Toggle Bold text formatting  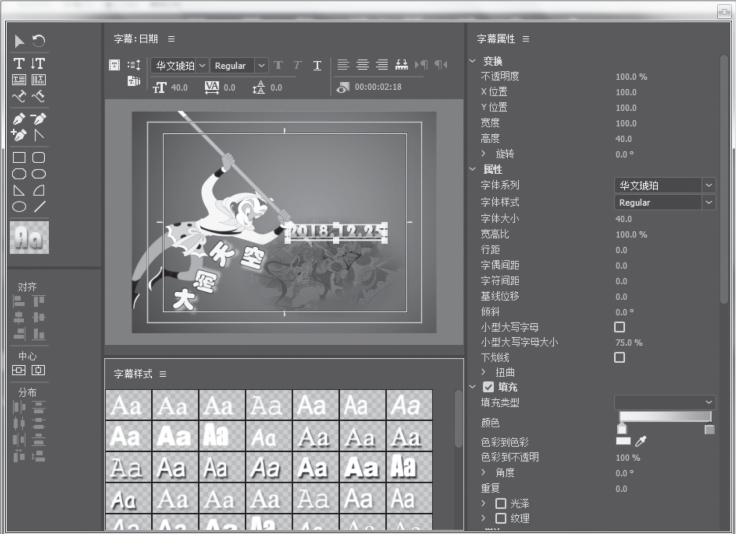278,65
